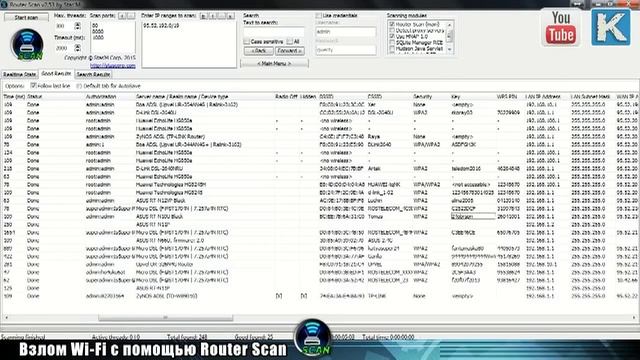Toggle the Case sensitive checkbox

click(x=247, y=42)
